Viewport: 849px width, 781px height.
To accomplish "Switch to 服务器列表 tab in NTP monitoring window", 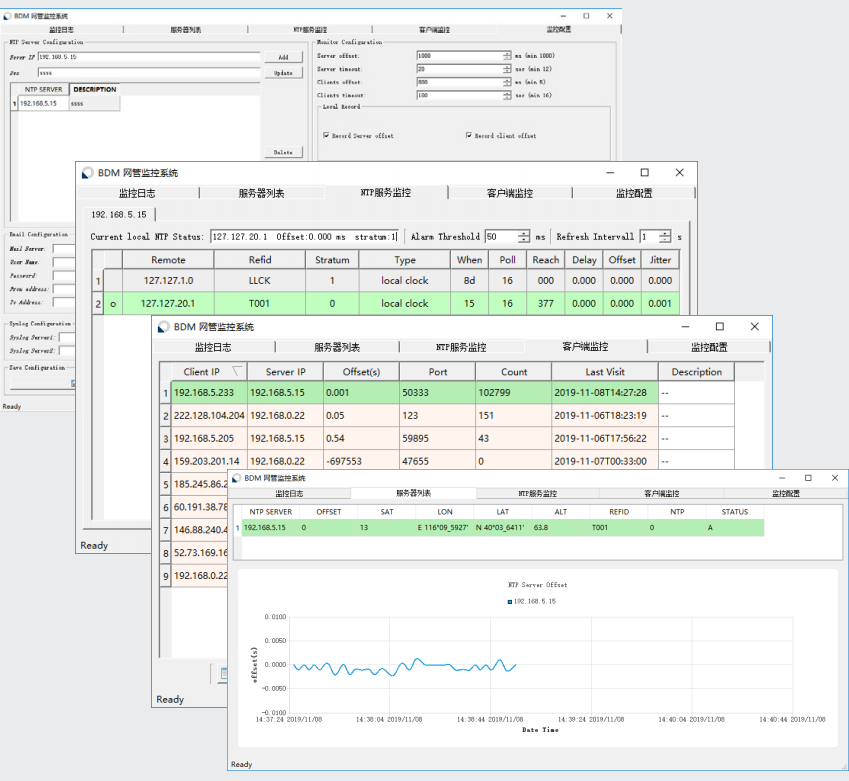I will [x=261, y=193].
